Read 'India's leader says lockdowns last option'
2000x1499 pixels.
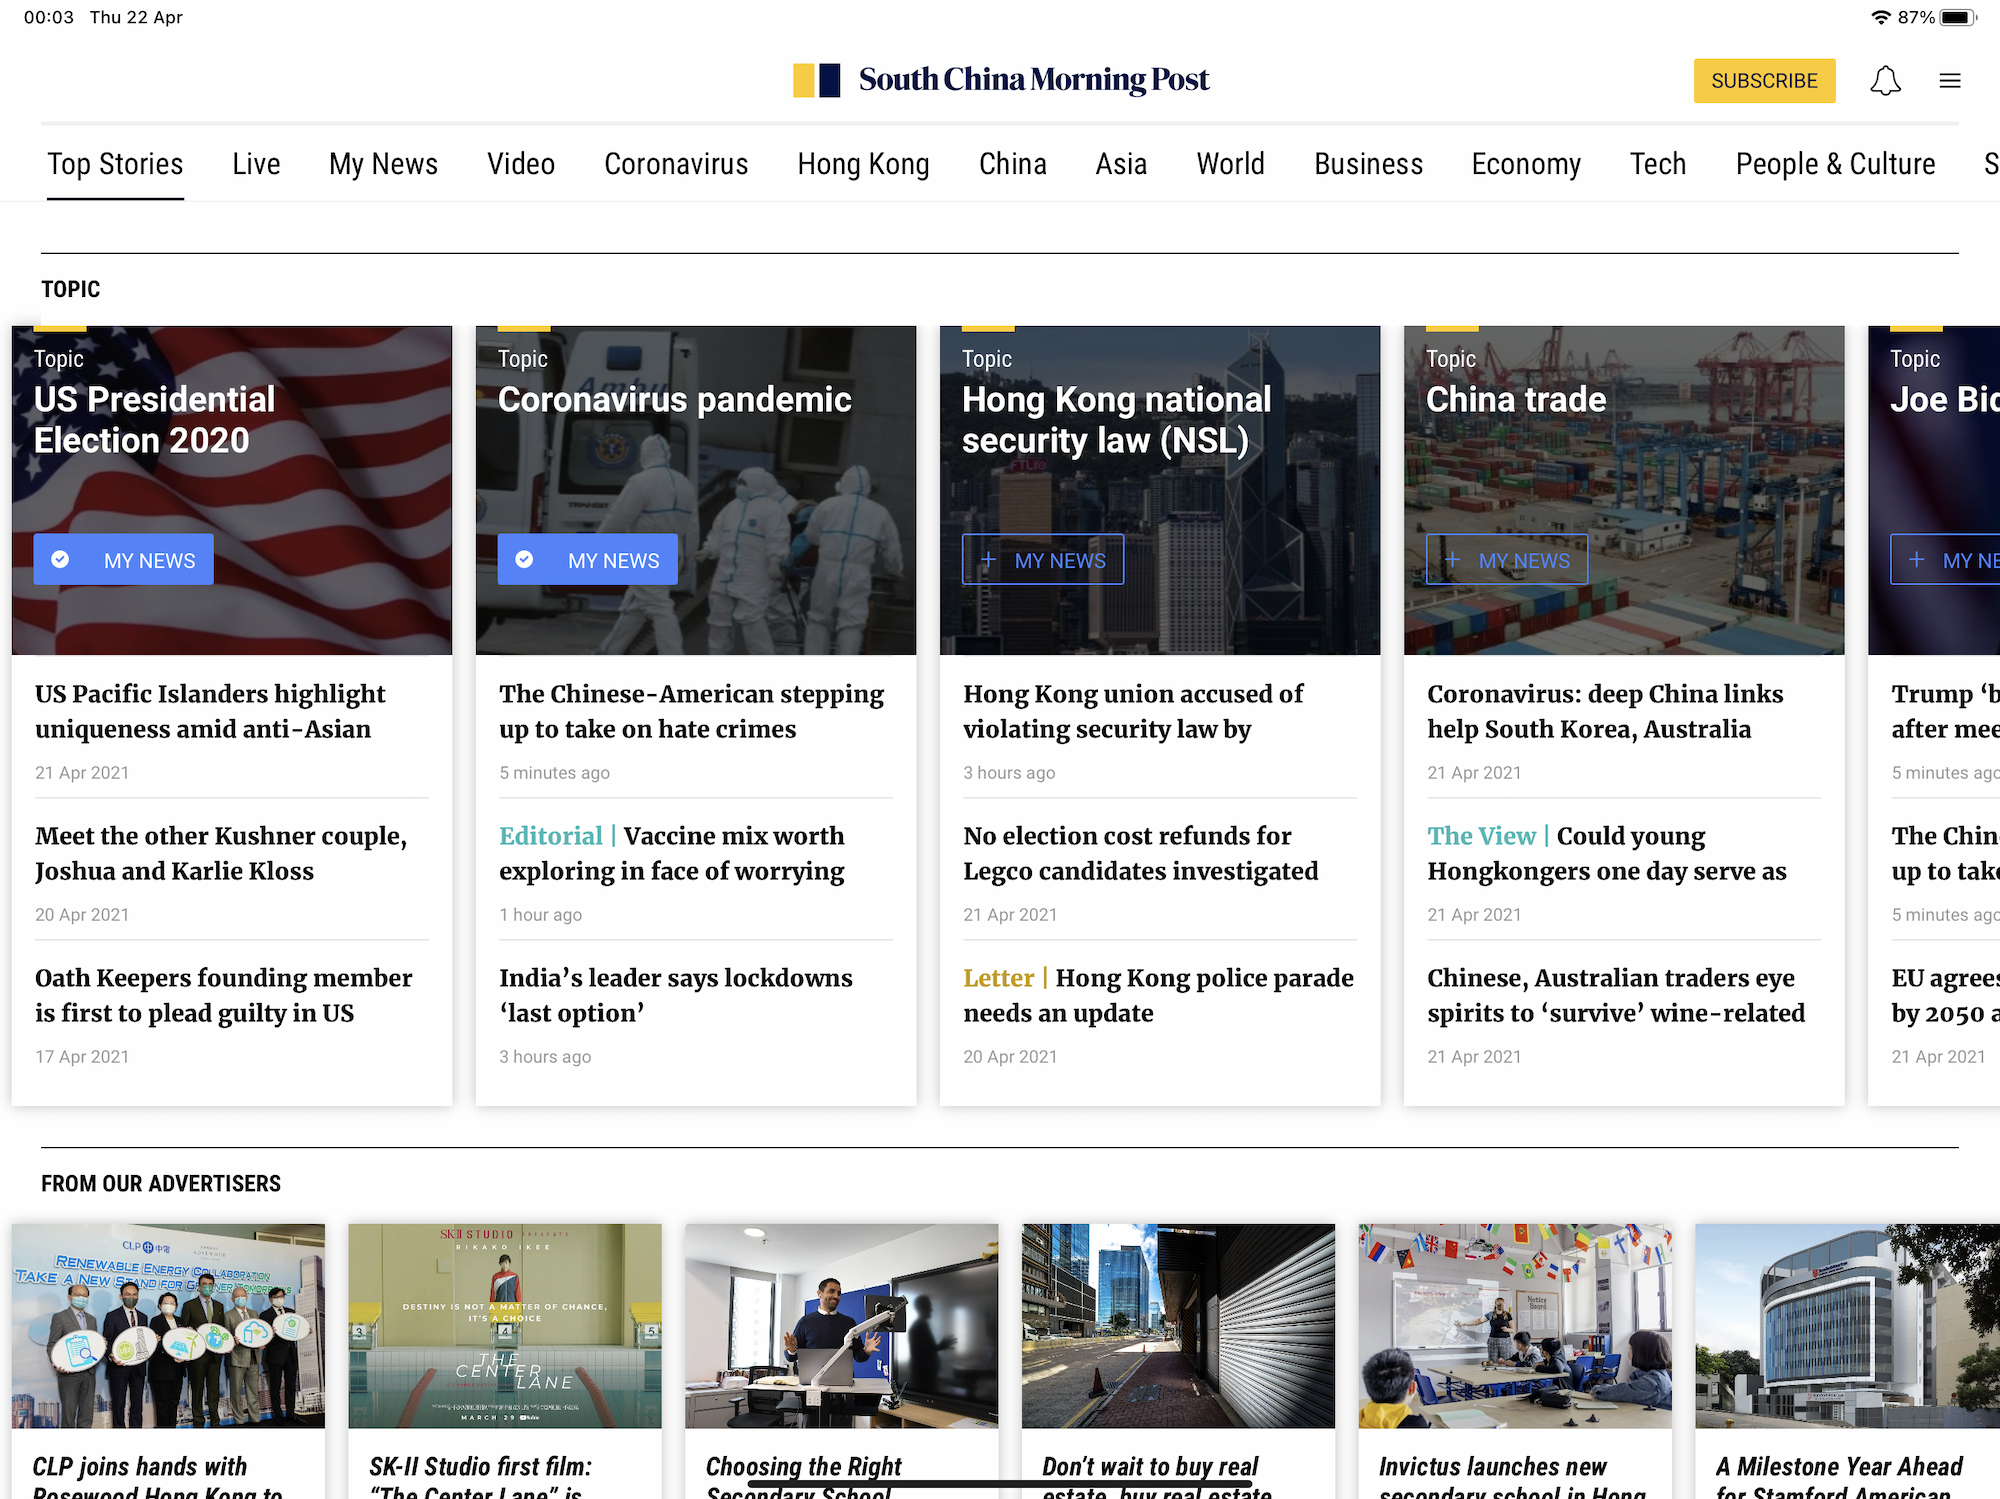(x=676, y=995)
